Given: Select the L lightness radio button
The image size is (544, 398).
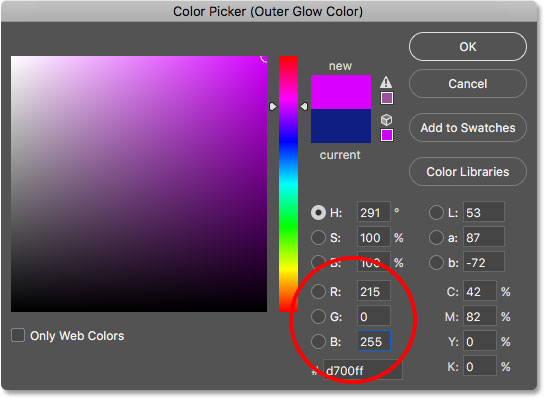Looking at the screenshot, I should click(436, 213).
